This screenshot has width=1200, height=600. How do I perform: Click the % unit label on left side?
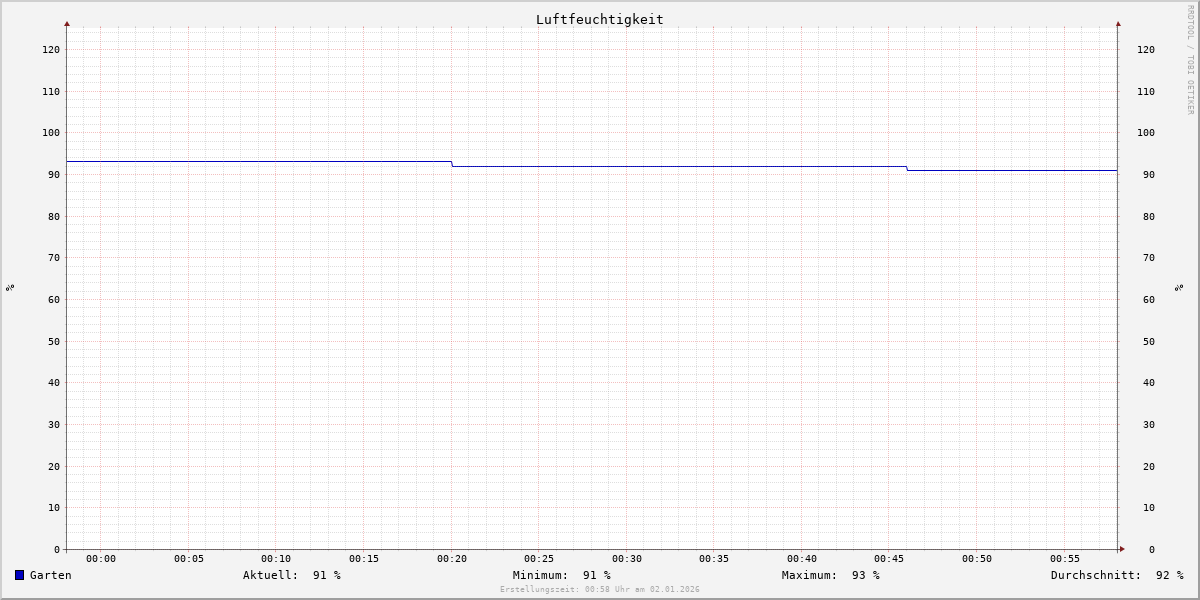point(10,287)
